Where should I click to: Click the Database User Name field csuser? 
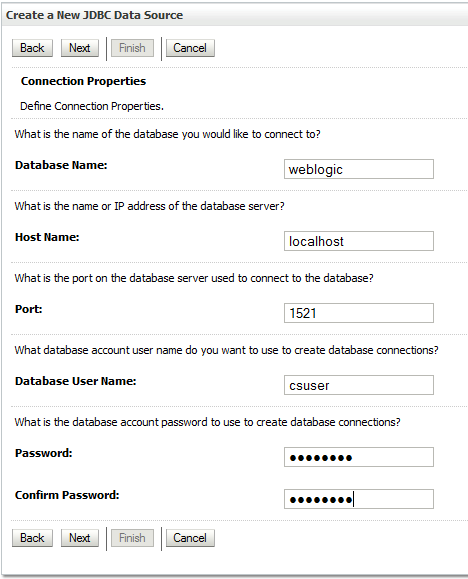(359, 385)
